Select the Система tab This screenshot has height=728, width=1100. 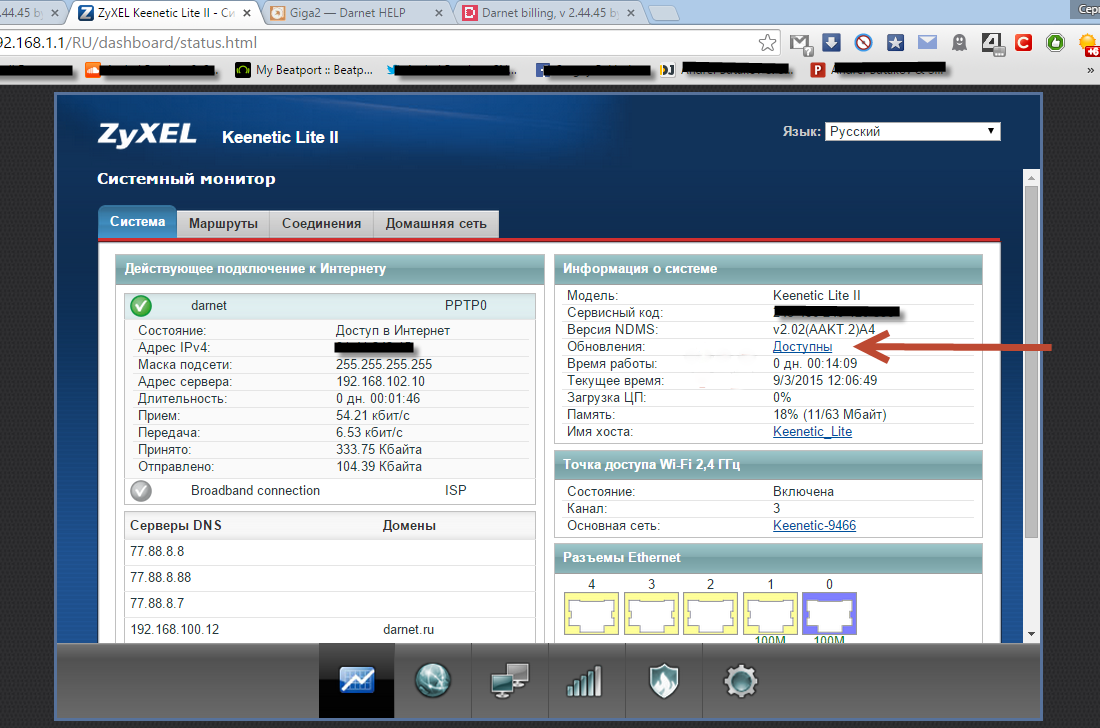click(138, 222)
